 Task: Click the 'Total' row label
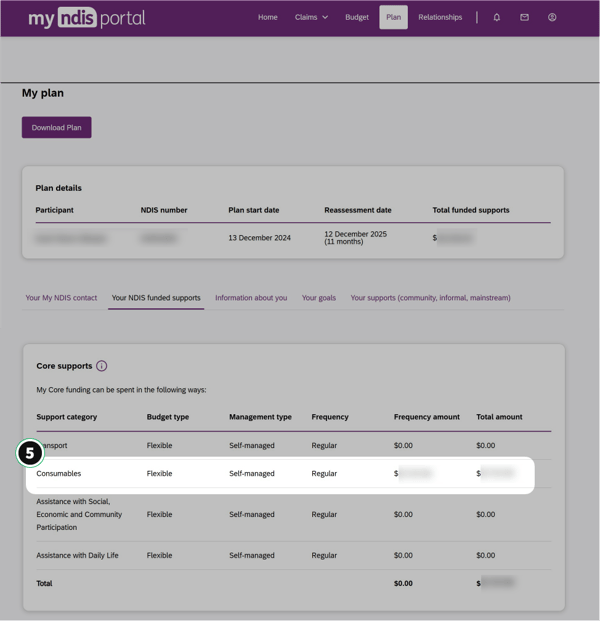pos(44,583)
